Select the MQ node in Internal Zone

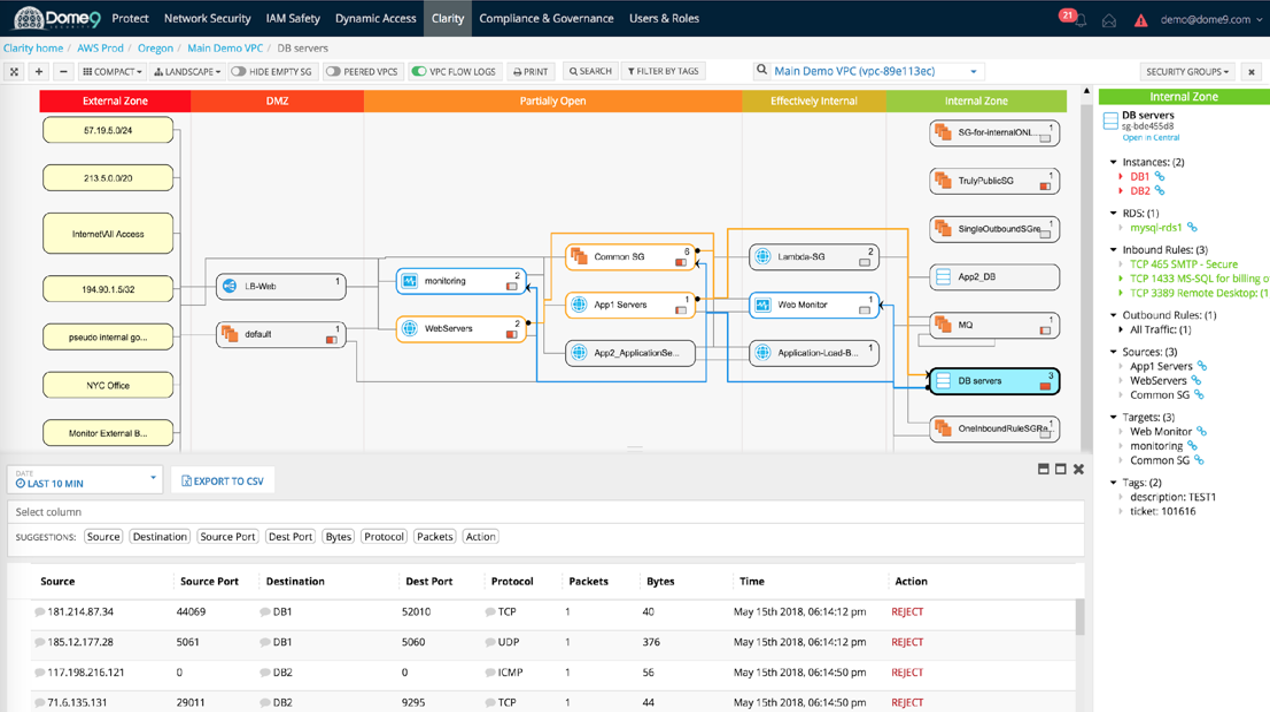click(x=994, y=325)
